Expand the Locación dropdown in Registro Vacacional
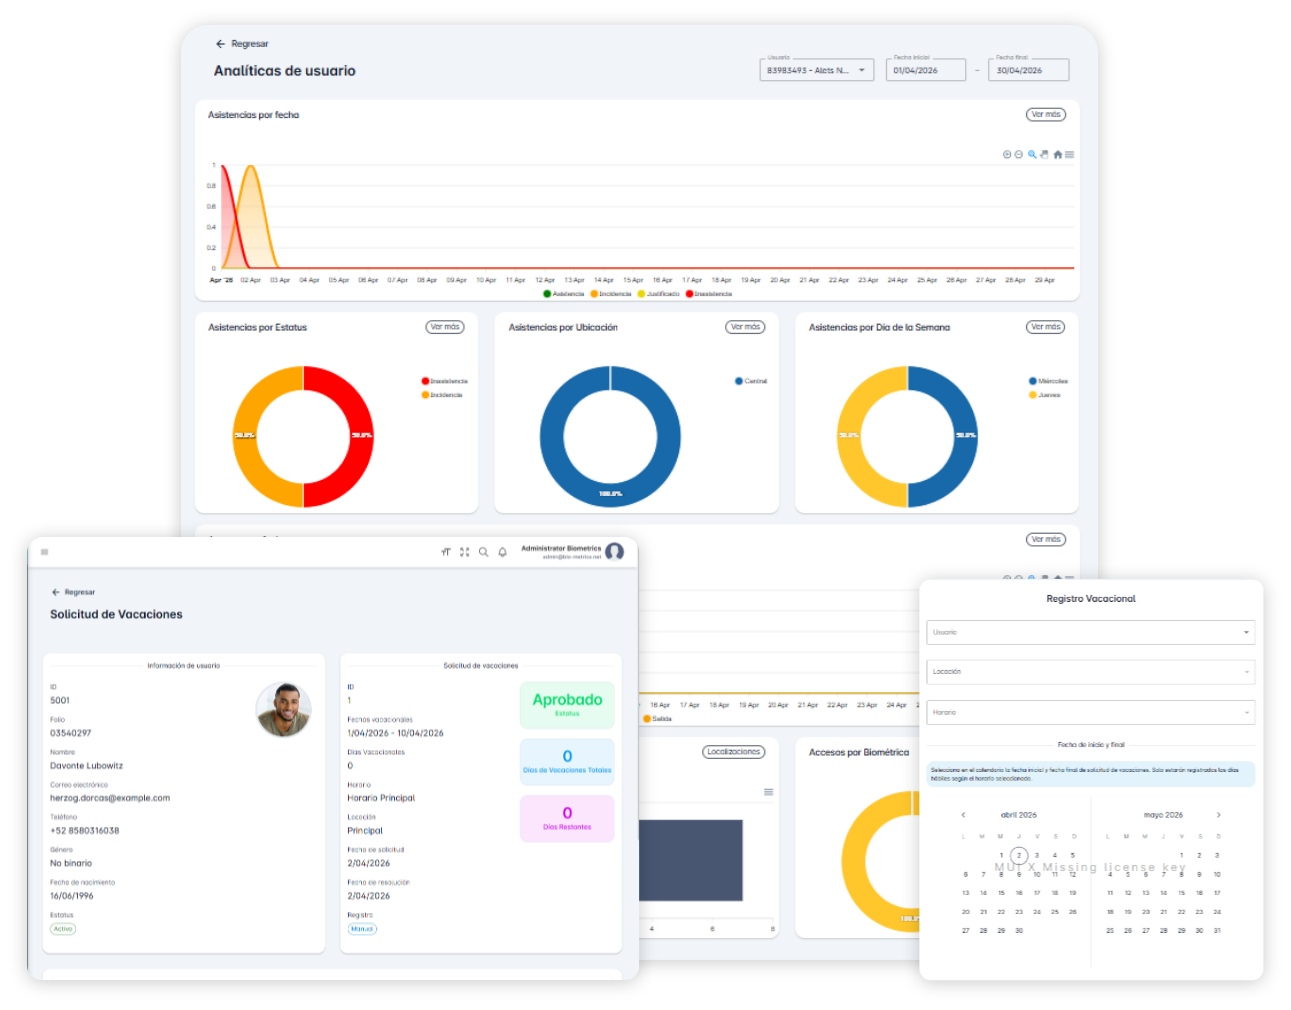The height and width of the screenshot is (1010, 1291). (1090, 672)
